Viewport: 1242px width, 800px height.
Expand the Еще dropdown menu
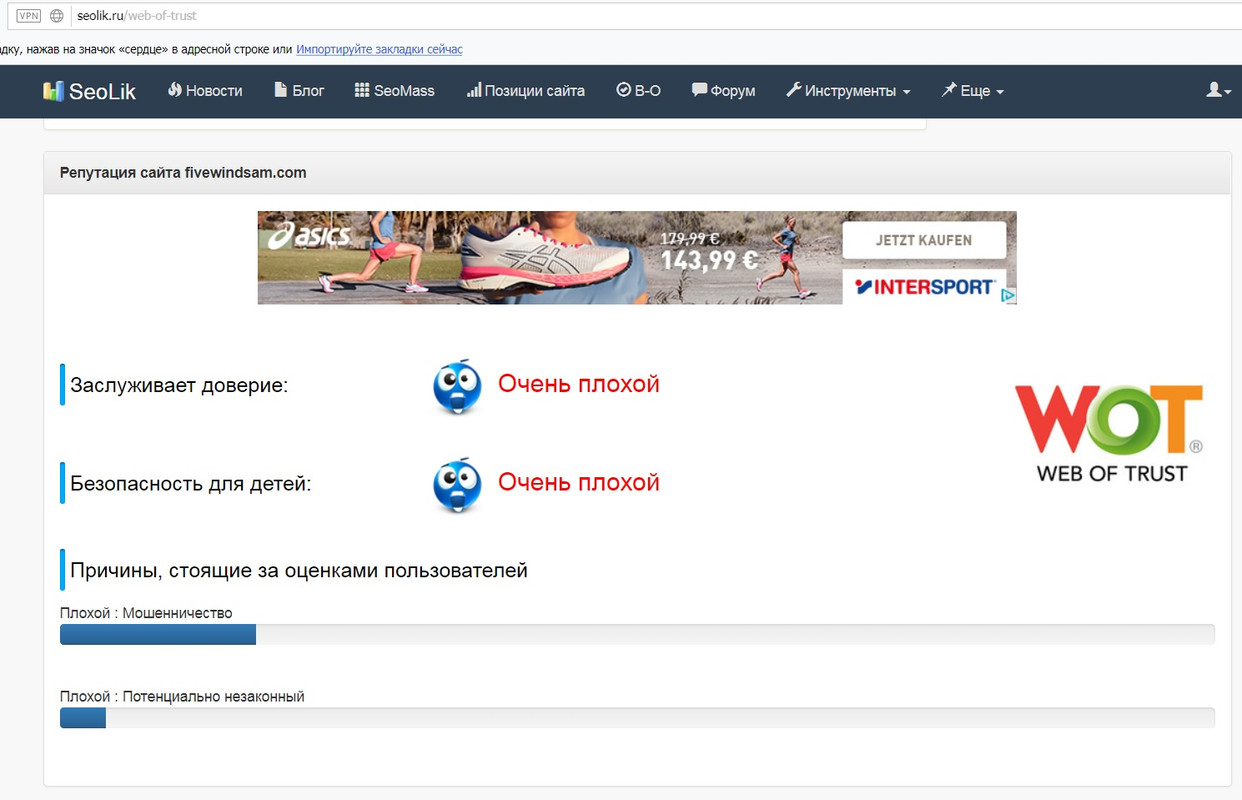click(x=972, y=90)
